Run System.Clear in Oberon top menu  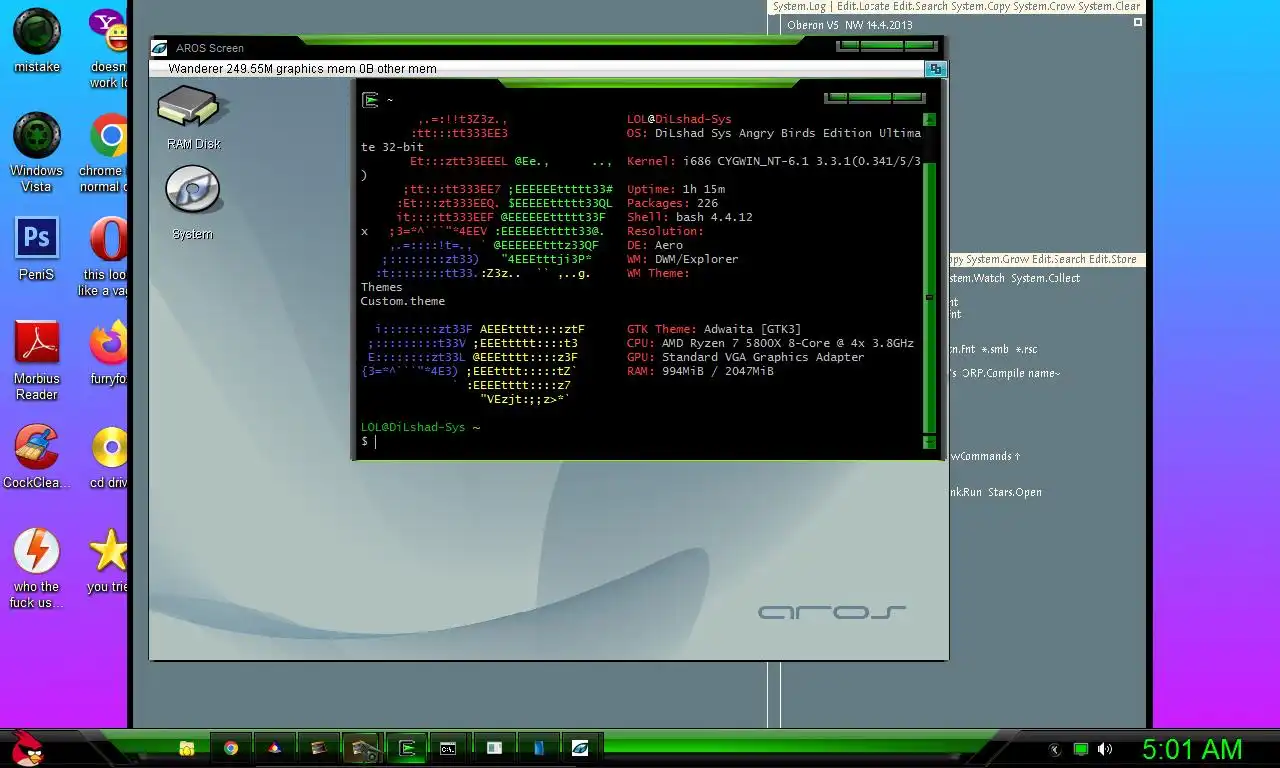1112,6
